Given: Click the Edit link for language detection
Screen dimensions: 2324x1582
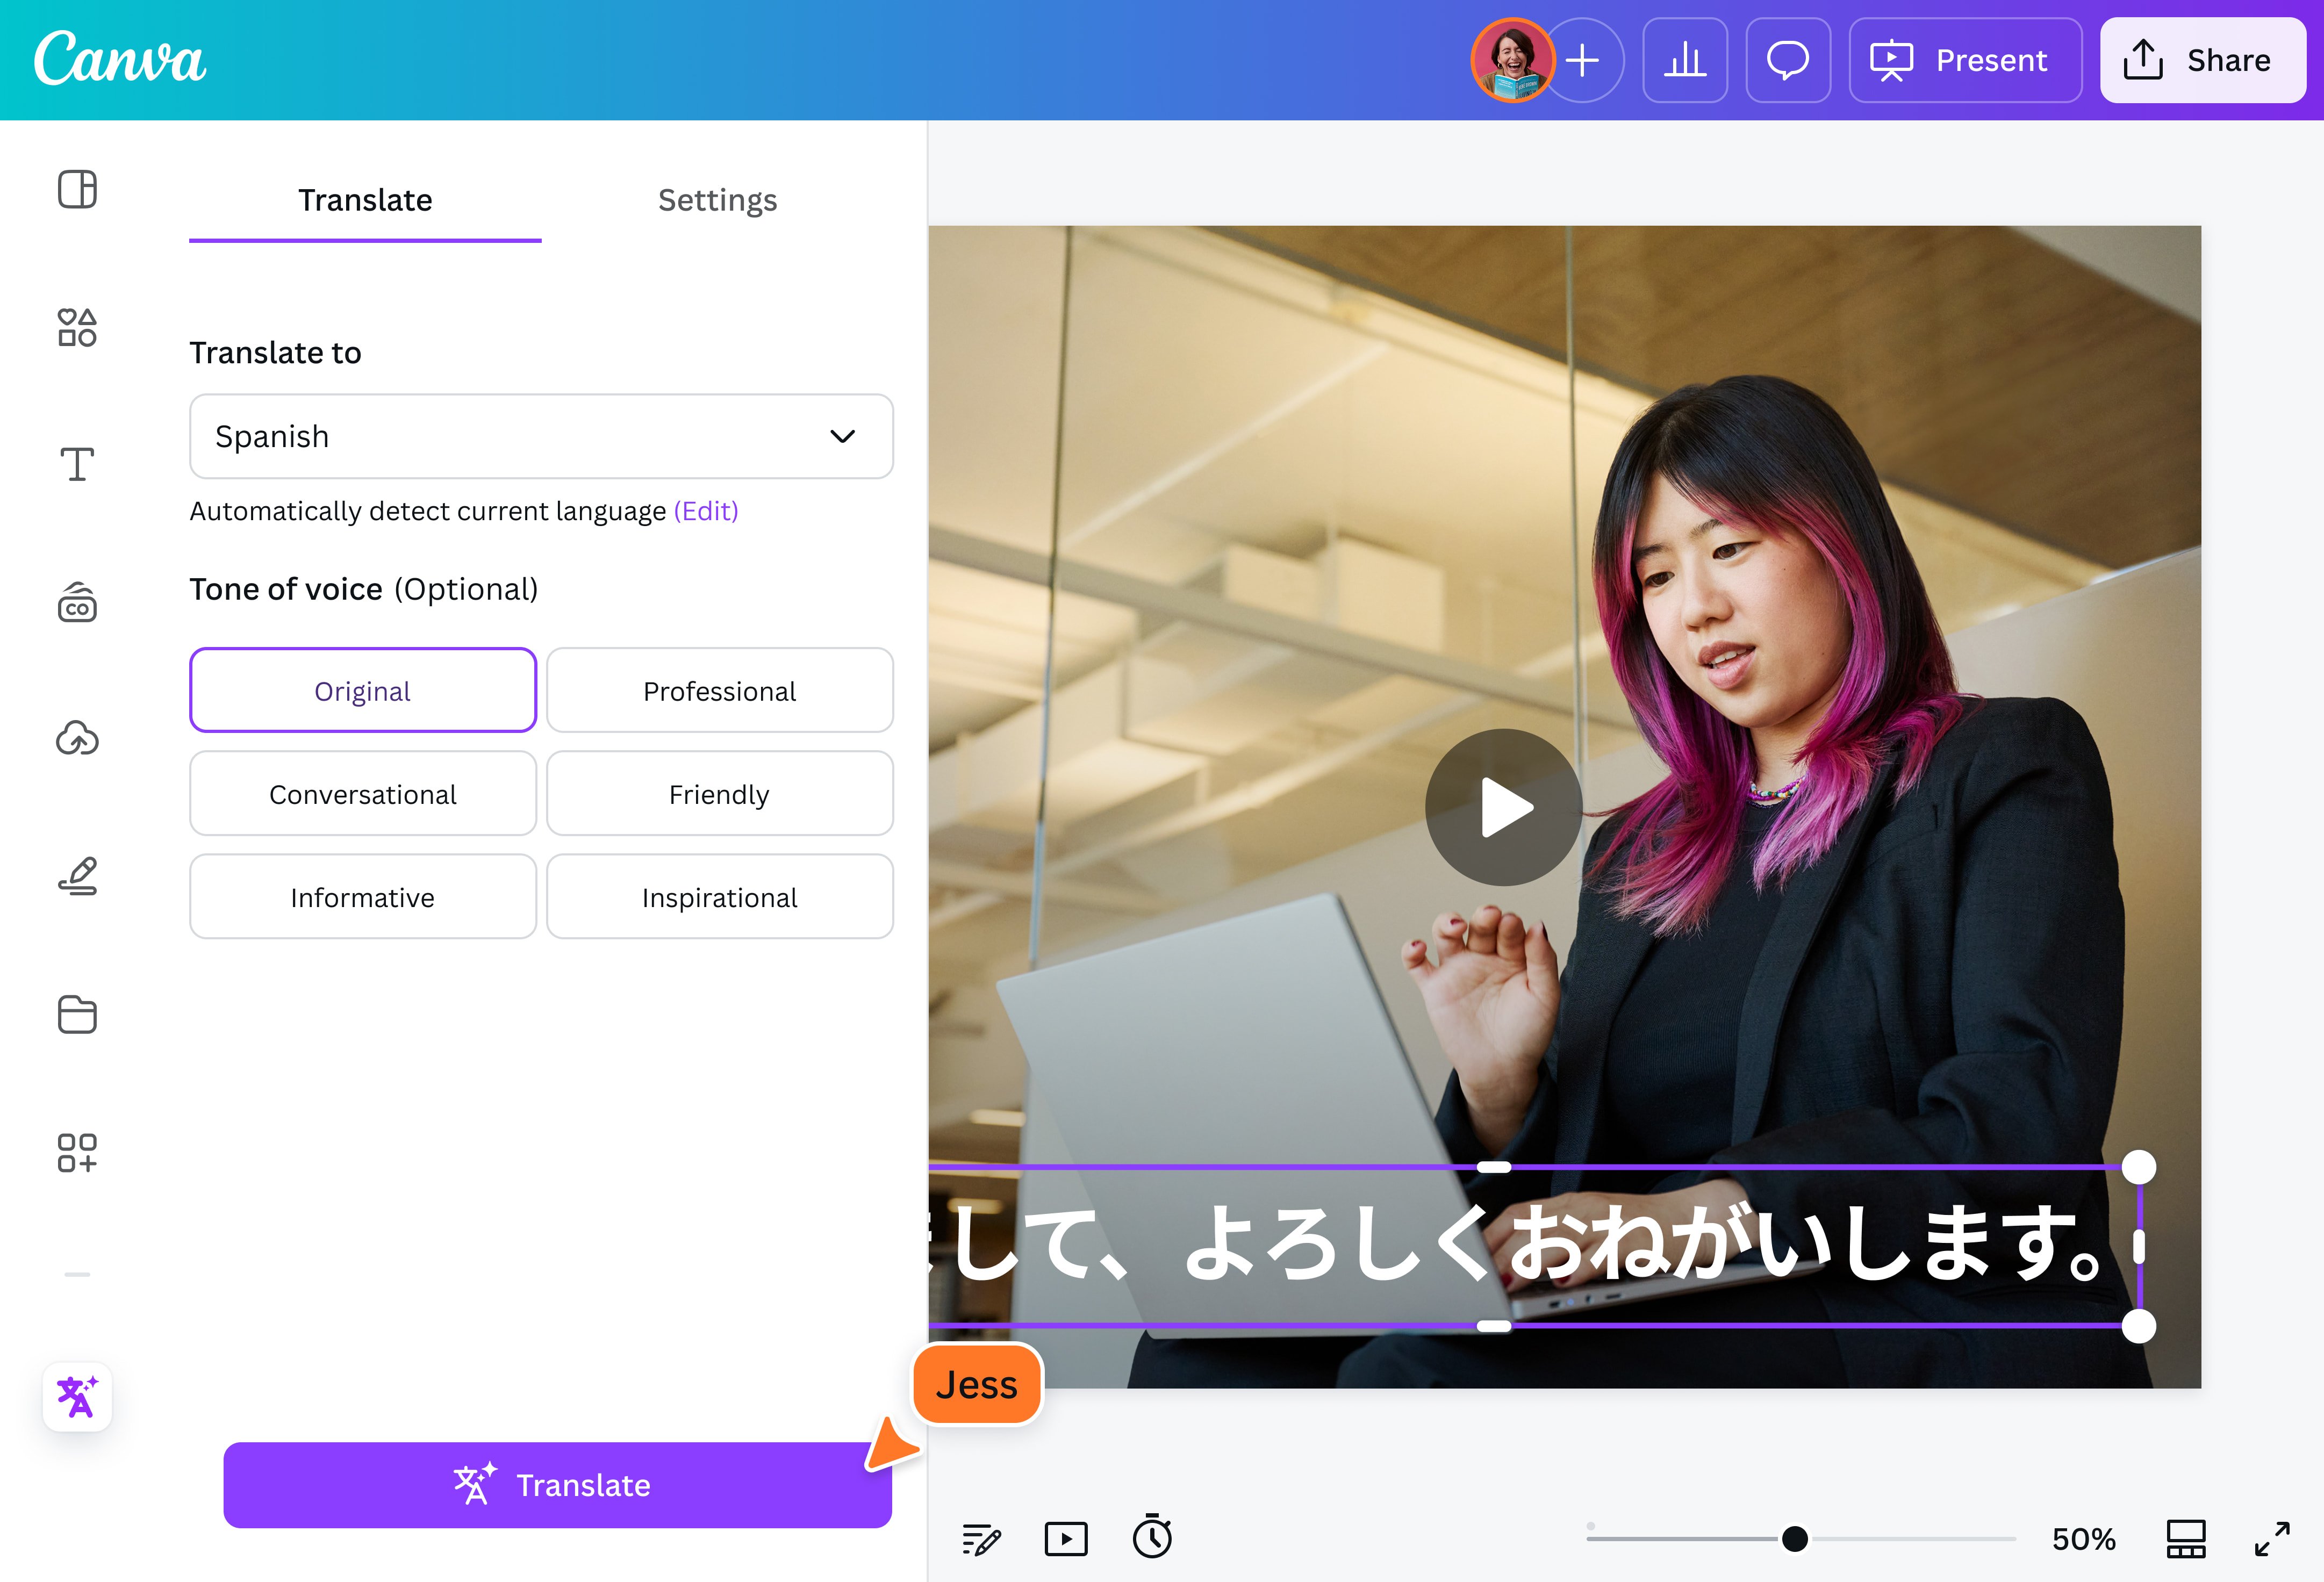Looking at the screenshot, I should click(706, 511).
